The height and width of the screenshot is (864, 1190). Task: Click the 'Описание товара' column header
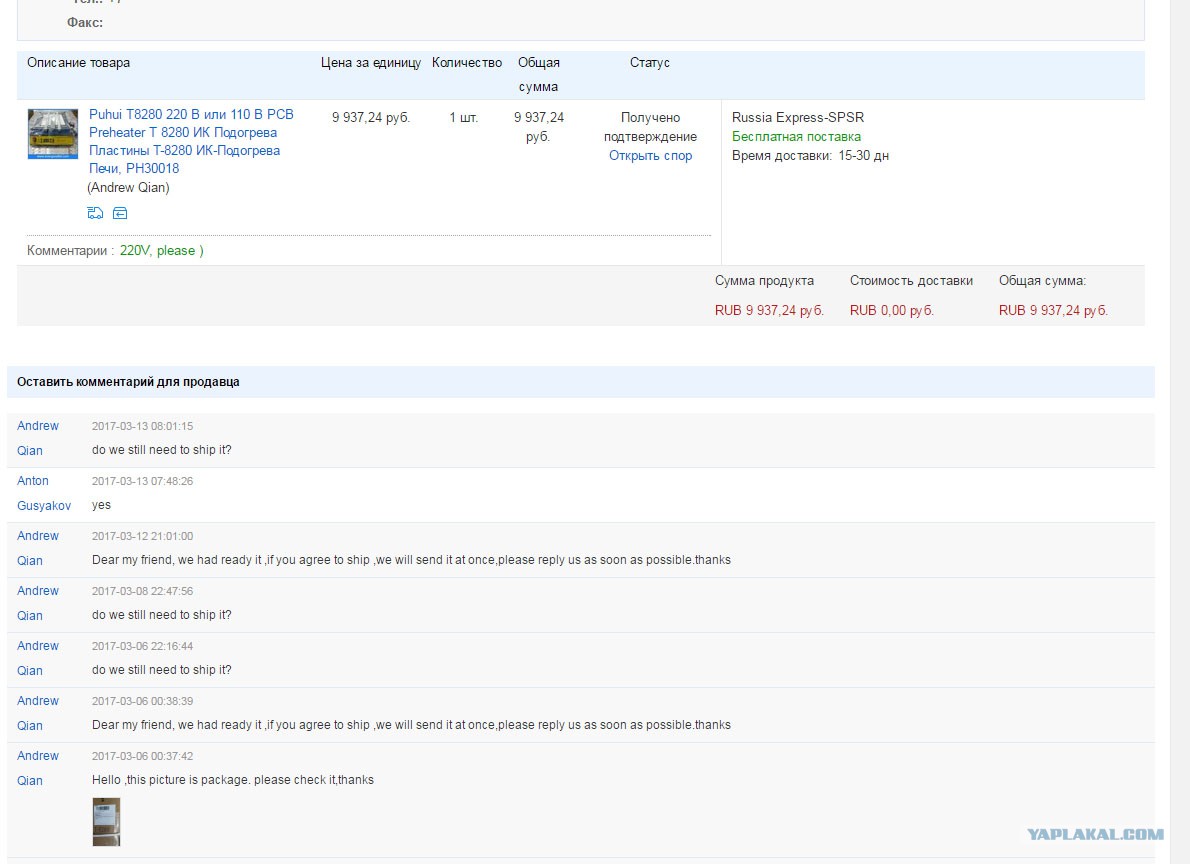point(78,63)
